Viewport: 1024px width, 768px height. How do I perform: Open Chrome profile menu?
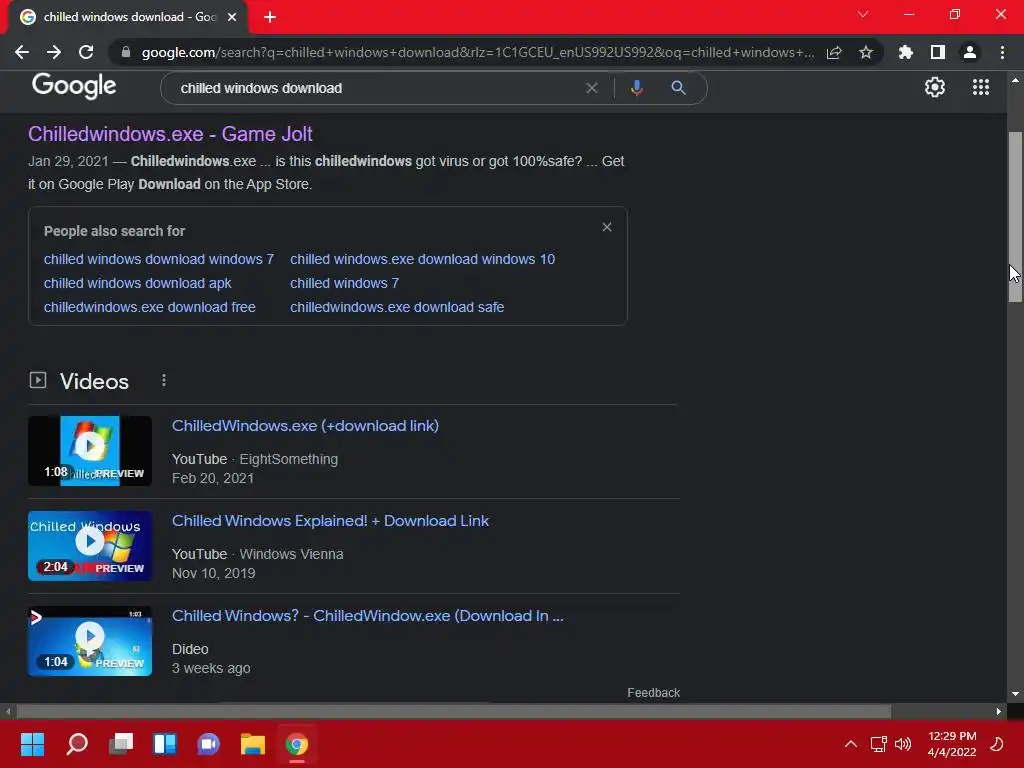click(x=970, y=52)
